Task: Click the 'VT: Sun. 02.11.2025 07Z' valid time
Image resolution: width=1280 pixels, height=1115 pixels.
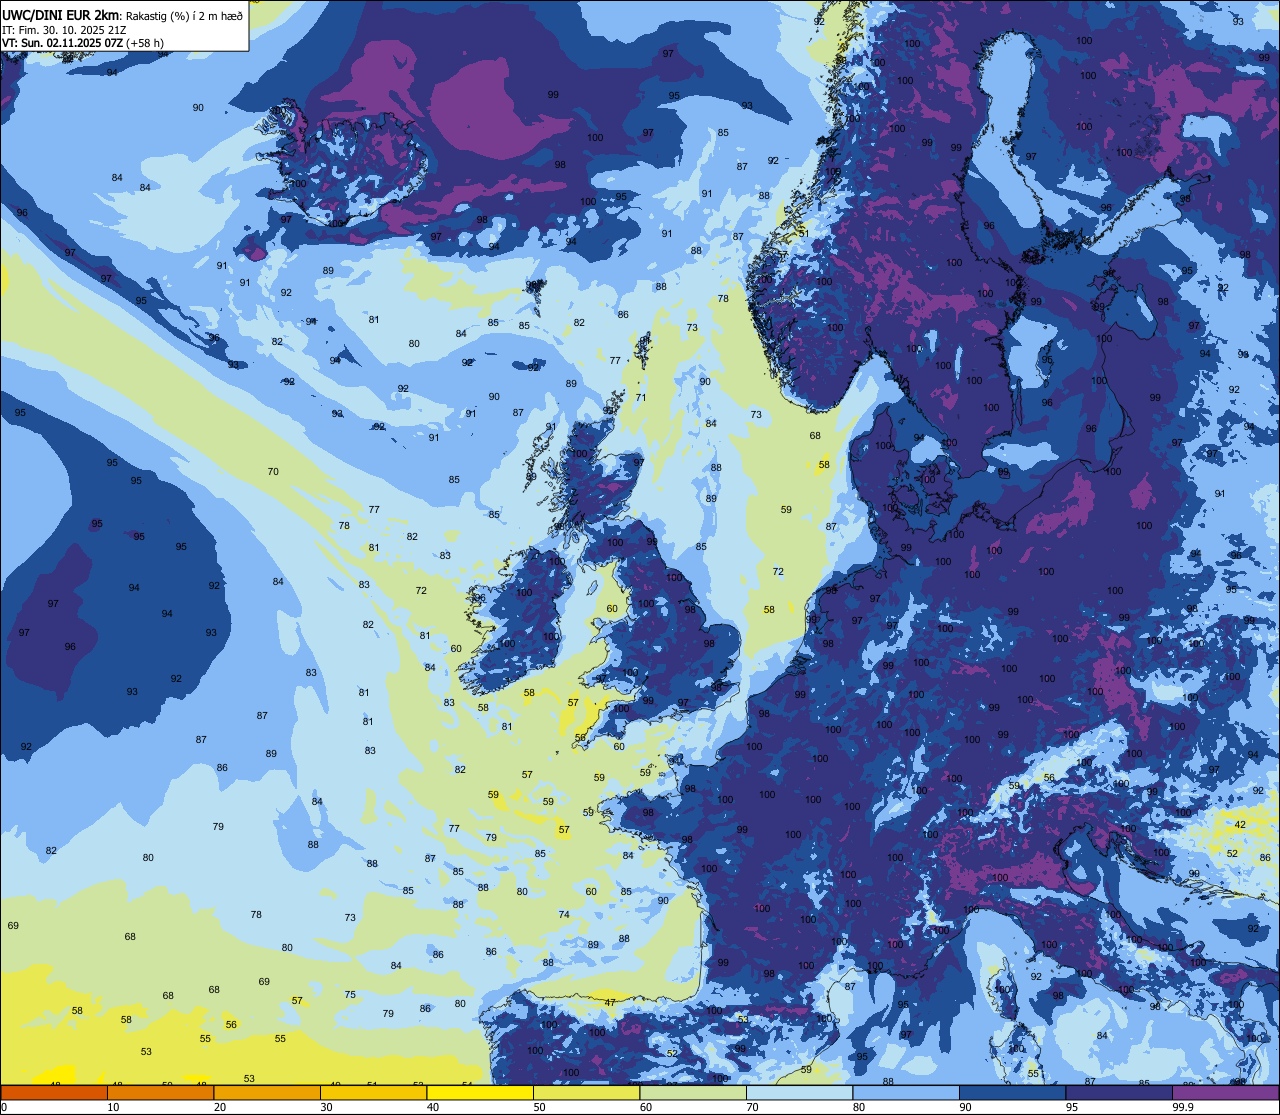Action: (63, 43)
